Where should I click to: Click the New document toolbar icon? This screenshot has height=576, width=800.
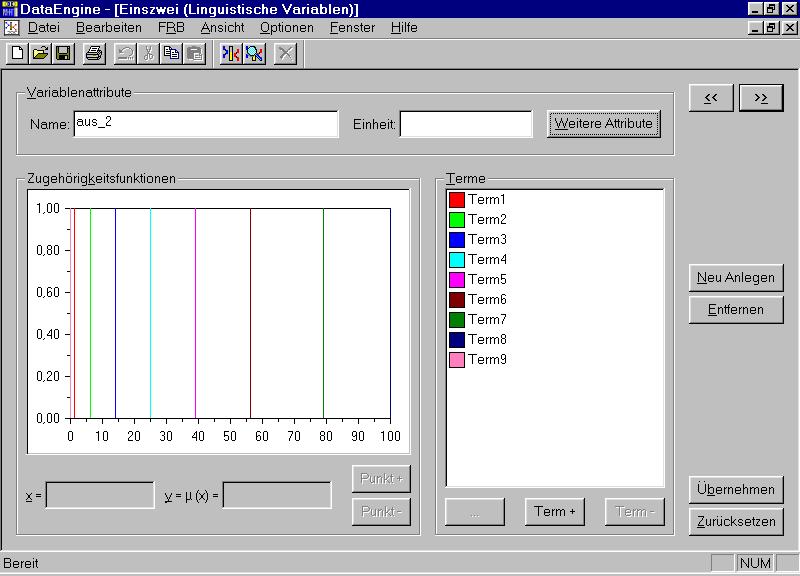coord(17,53)
